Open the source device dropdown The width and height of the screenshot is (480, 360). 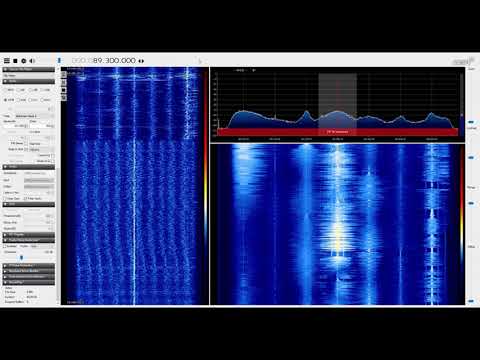(29, 75)
